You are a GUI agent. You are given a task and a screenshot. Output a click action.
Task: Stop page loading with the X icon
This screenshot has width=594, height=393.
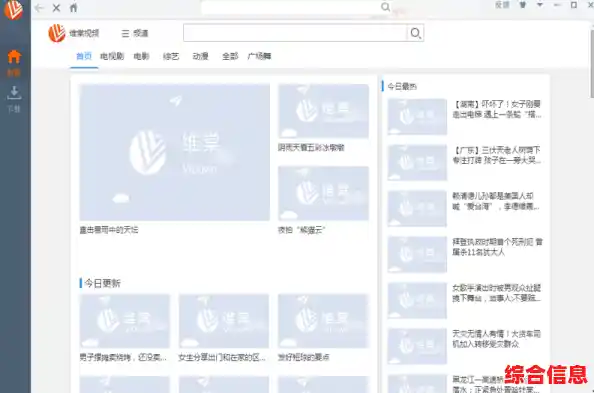pyautogui.click(x=56, y=8)
